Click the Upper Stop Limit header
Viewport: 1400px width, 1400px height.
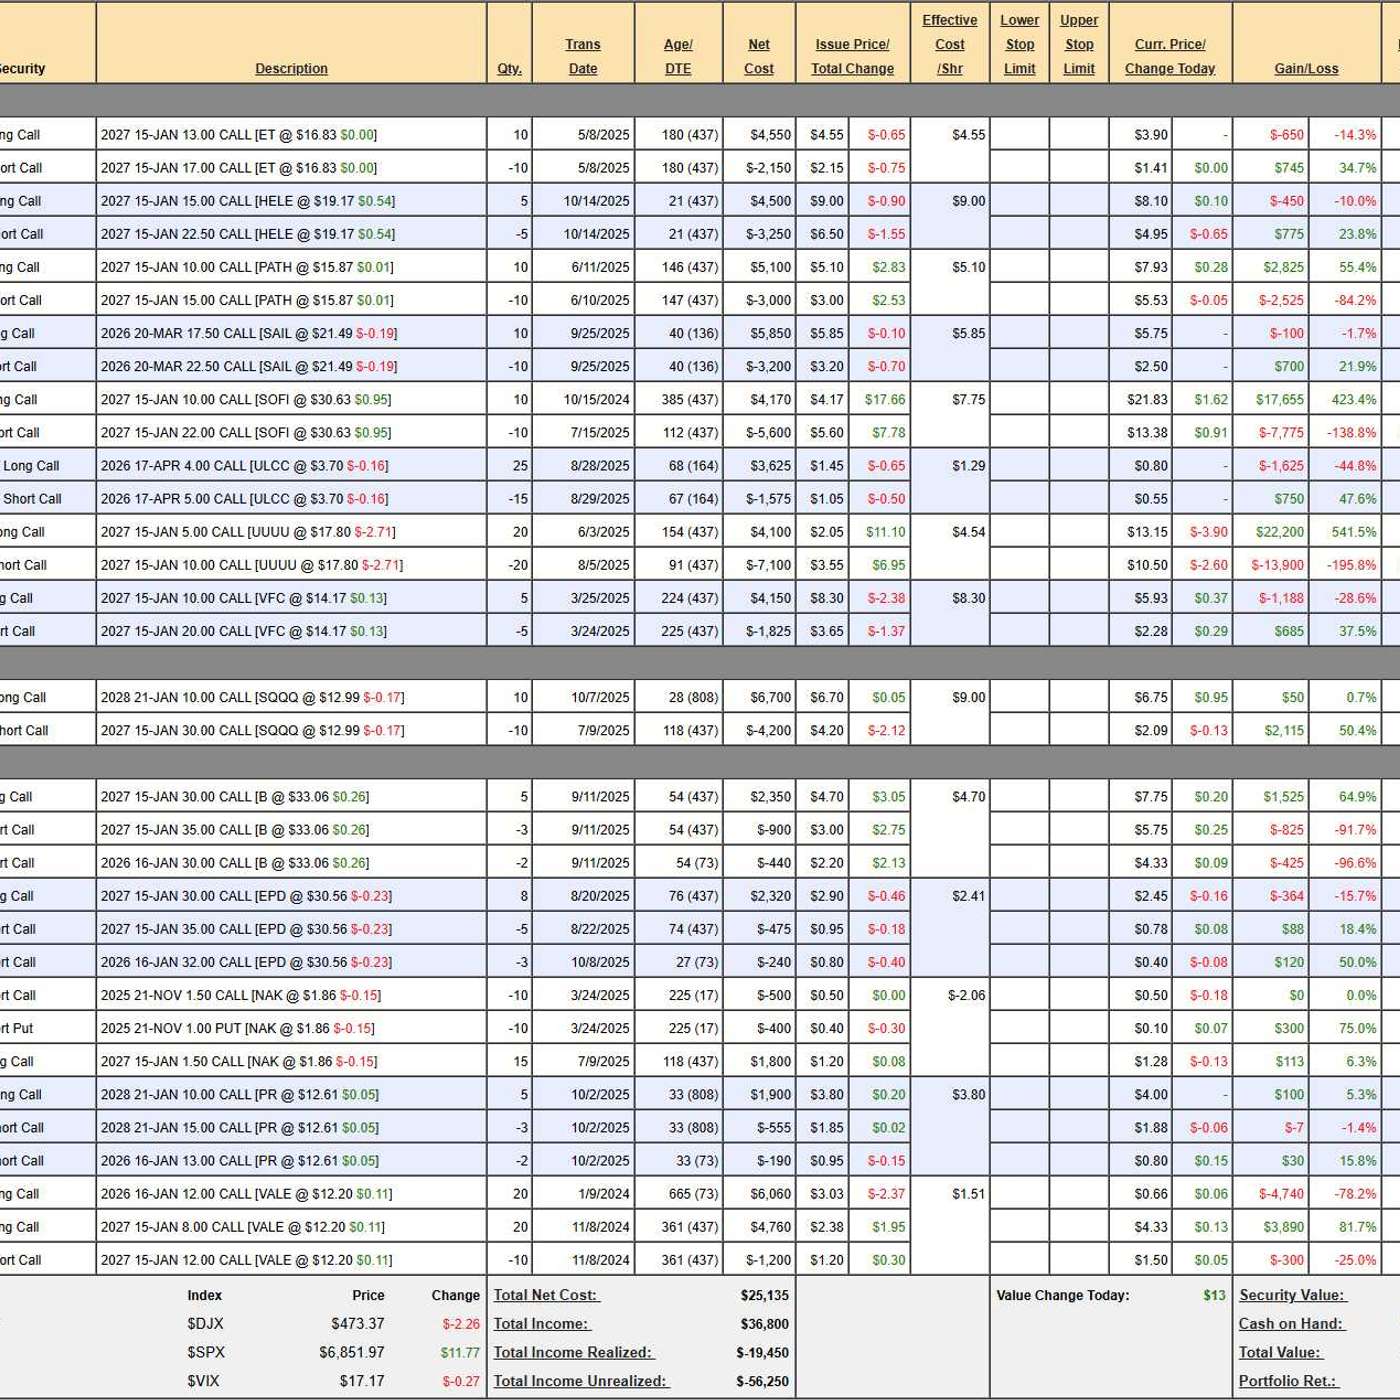click(1079, 44)
